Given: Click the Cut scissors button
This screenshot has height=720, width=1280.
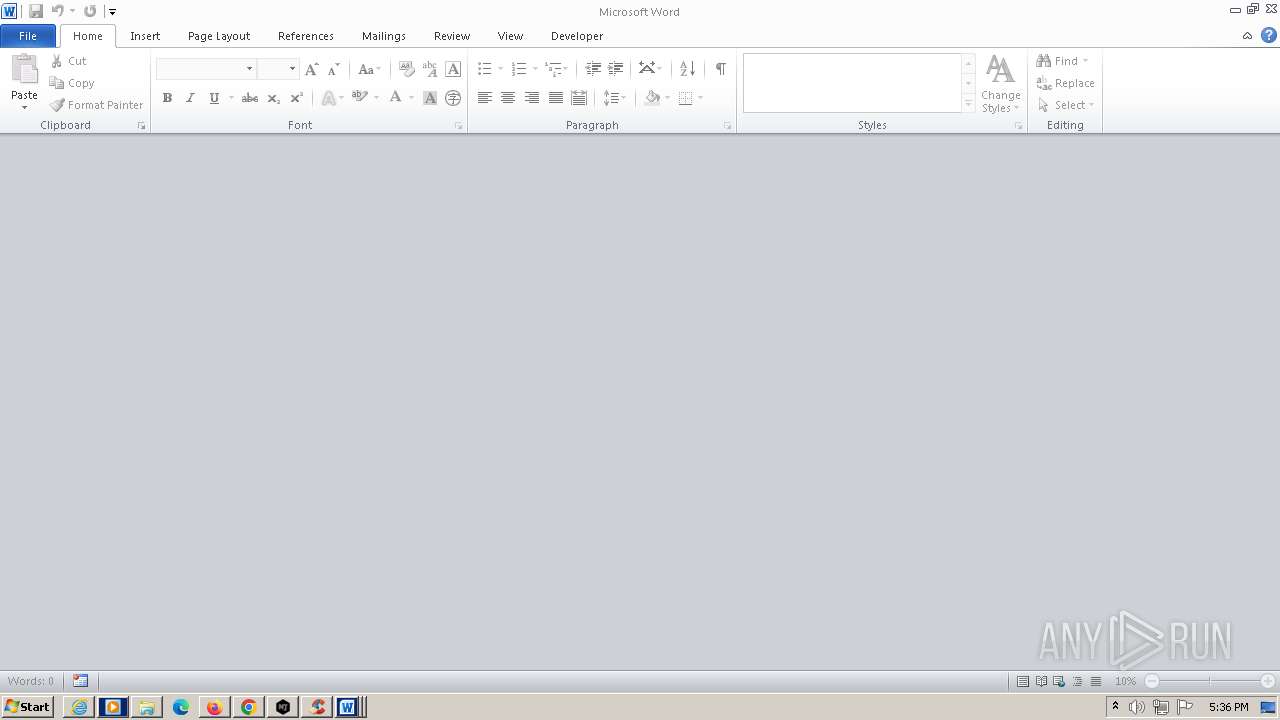Looking at the screenshot, I should 69,61.
